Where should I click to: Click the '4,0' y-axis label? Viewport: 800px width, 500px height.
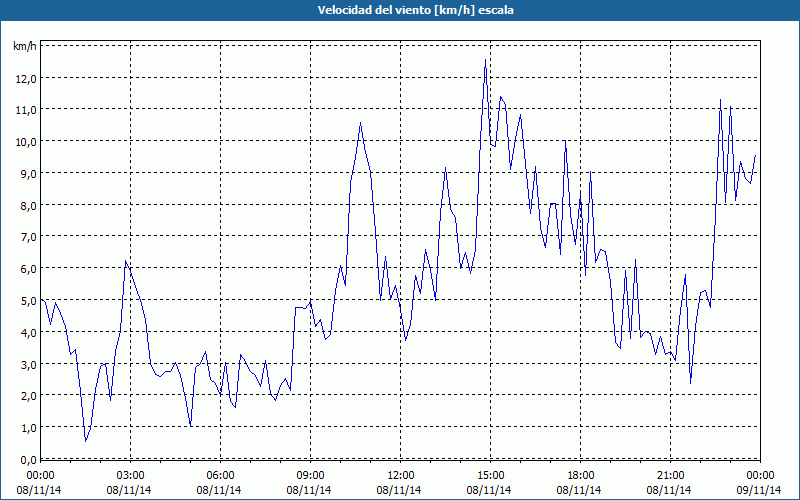click(29, 333)
